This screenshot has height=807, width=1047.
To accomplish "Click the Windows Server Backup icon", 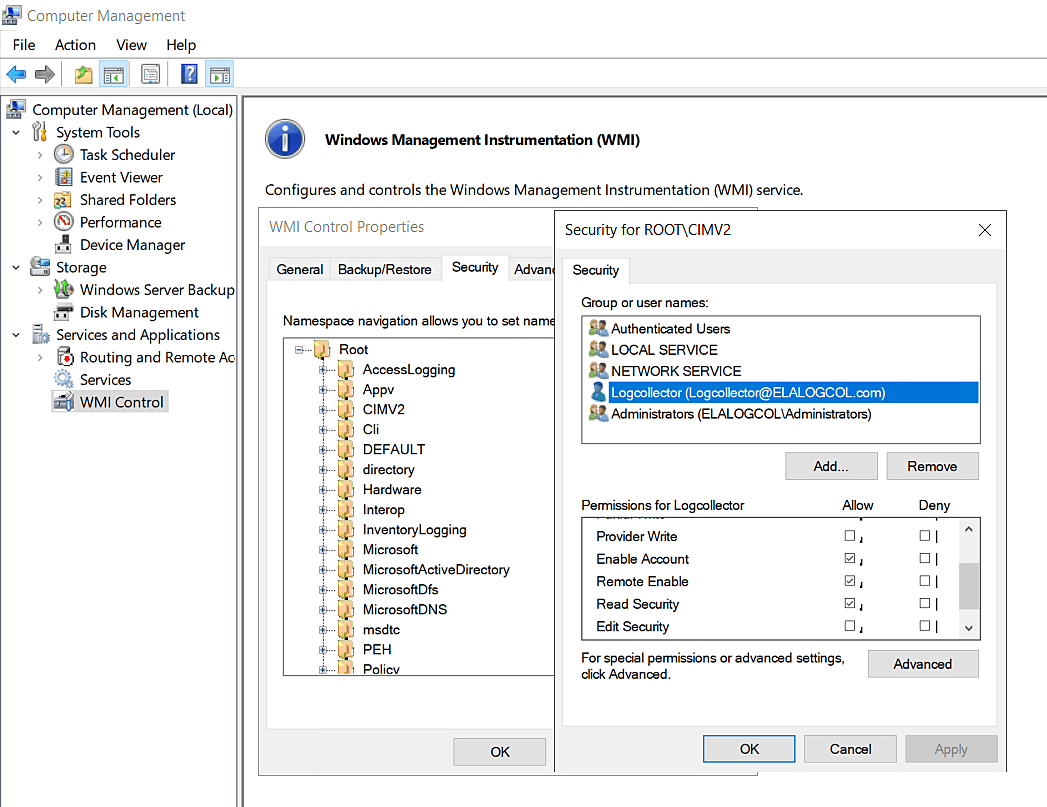I will coord(63,290).
